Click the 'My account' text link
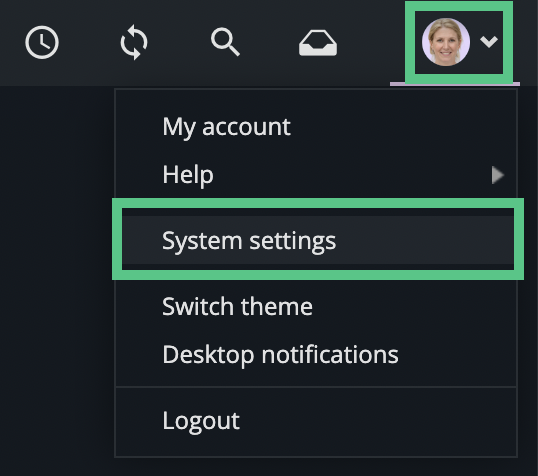This screenshot has width=538, height=476. (226, 127)
